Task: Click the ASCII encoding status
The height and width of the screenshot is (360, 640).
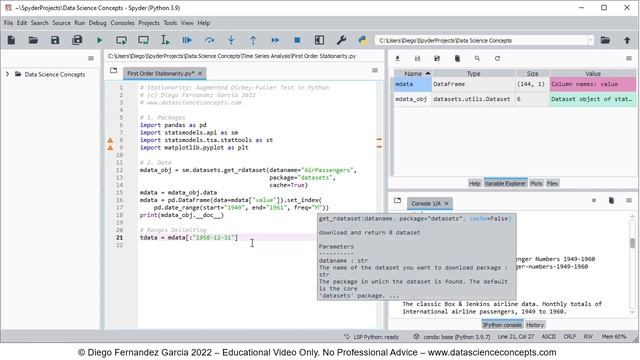Action: (549, 337)
